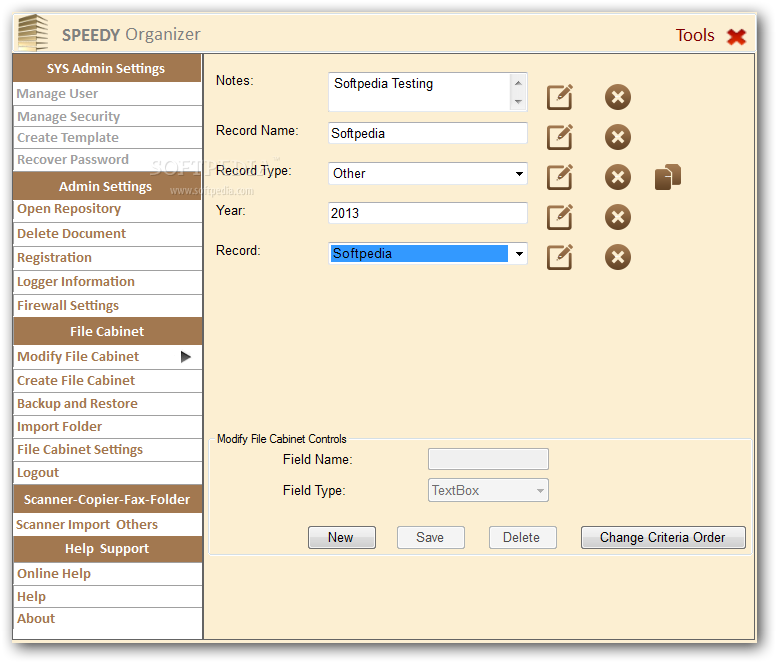Click the copy icon beside Record Type

667,177
